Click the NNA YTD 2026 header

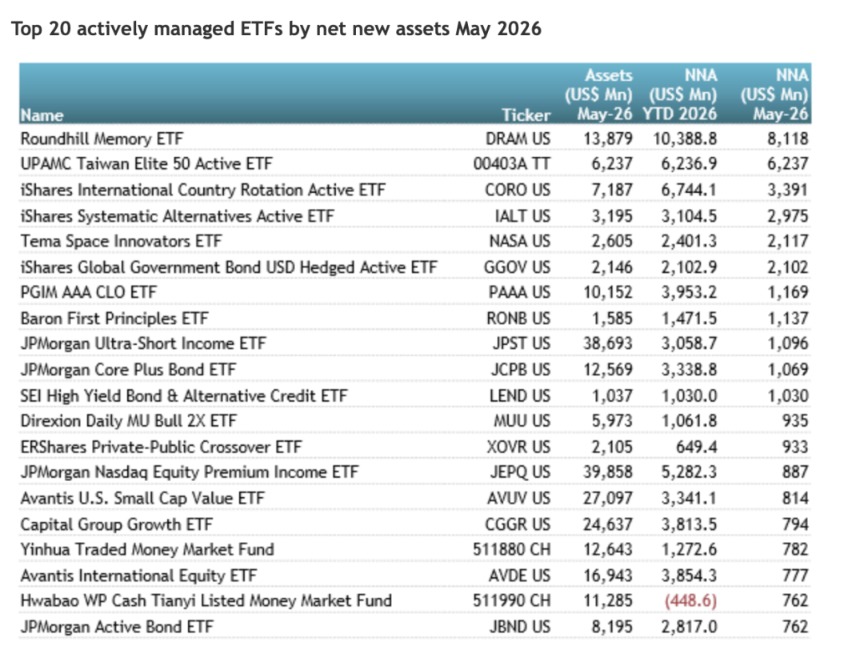point(679,94)
